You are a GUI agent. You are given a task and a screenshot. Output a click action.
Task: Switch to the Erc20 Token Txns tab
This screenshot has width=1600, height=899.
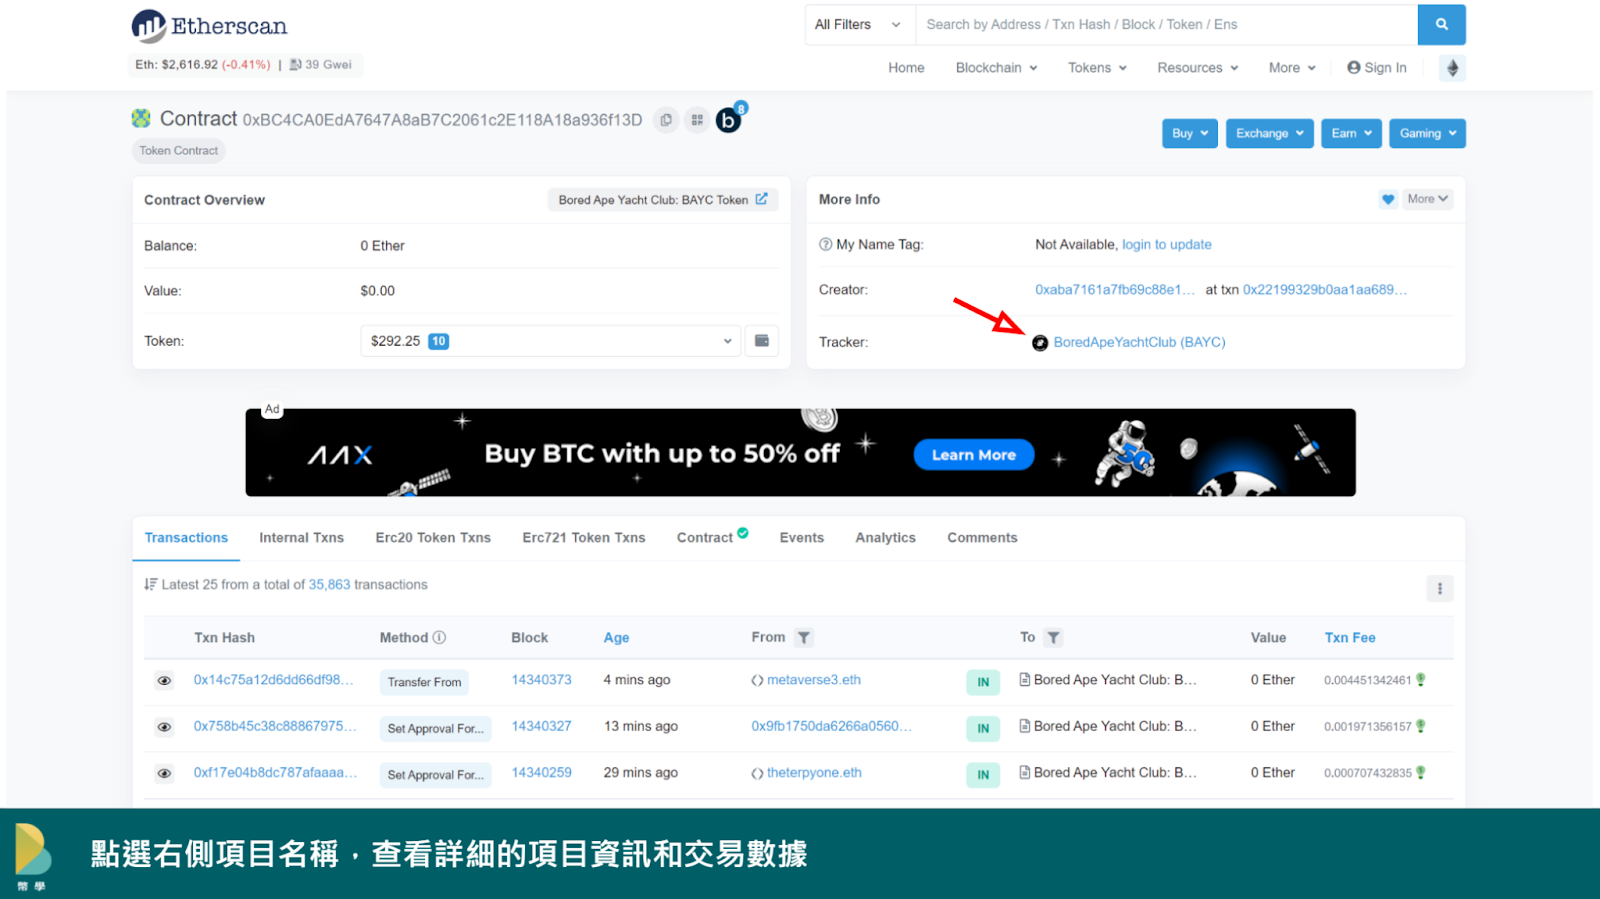pyautogui.click(x=433, y=538)
